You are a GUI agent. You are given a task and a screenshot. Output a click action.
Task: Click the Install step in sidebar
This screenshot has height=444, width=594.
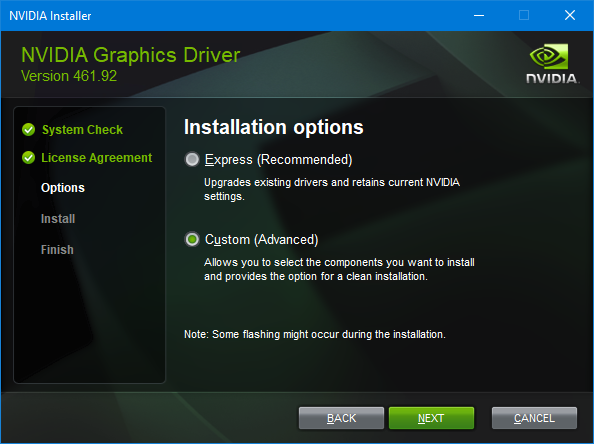58,219
